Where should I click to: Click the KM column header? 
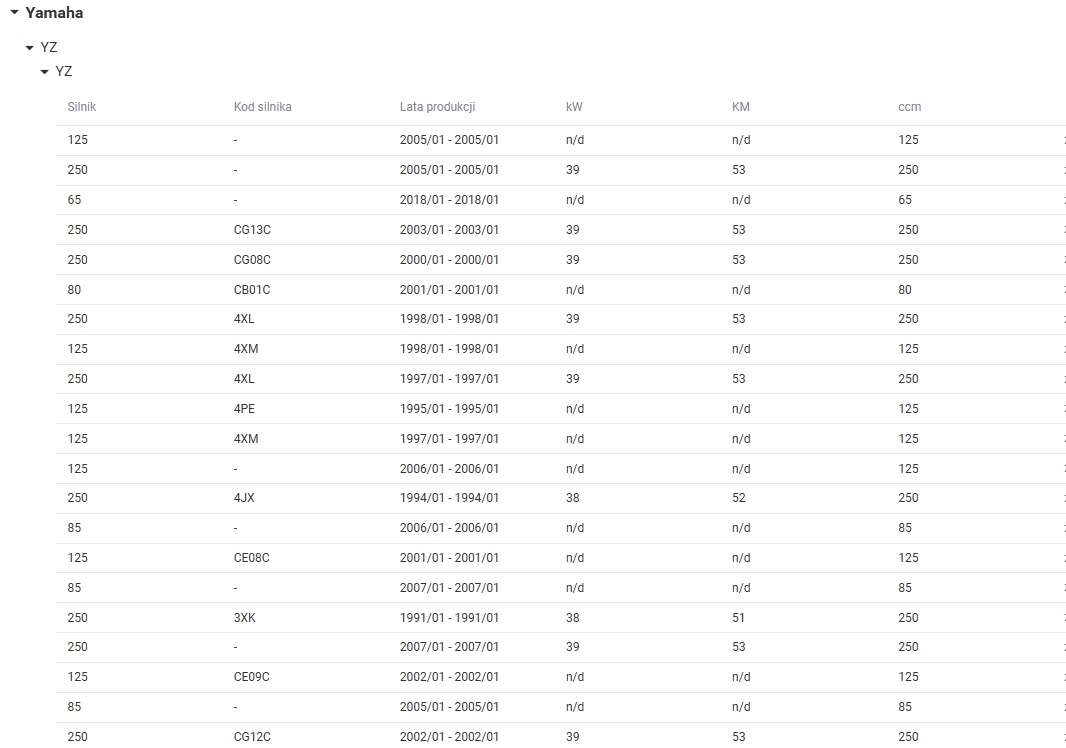740,107
